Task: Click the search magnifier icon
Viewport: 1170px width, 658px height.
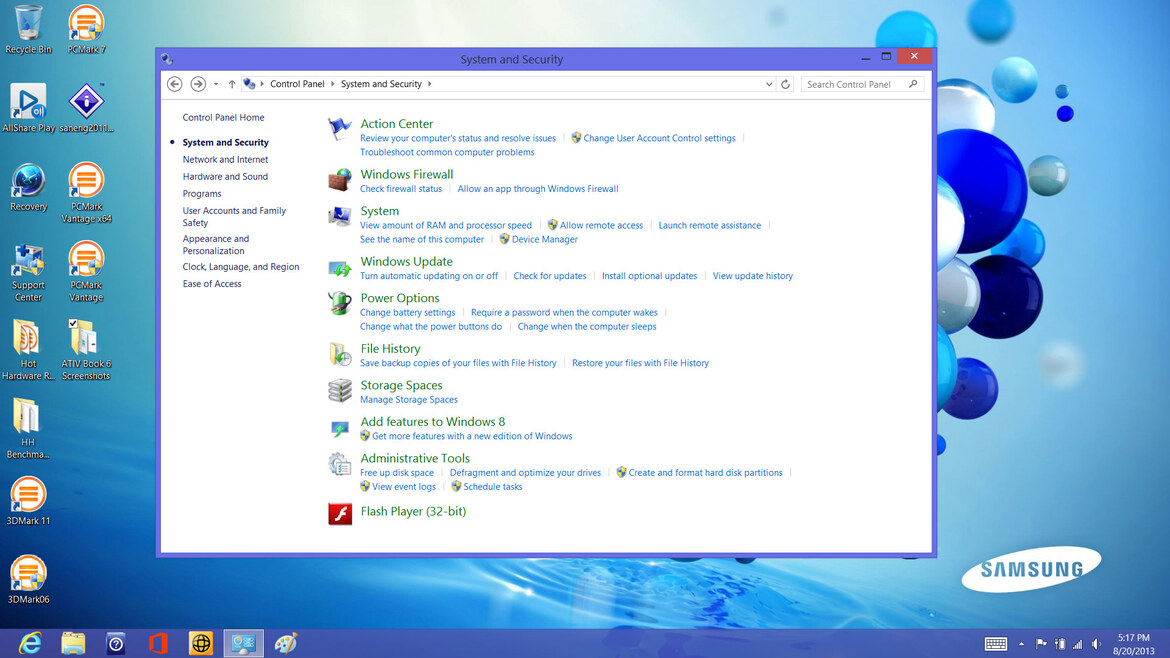Action: [x=913, y=84]
